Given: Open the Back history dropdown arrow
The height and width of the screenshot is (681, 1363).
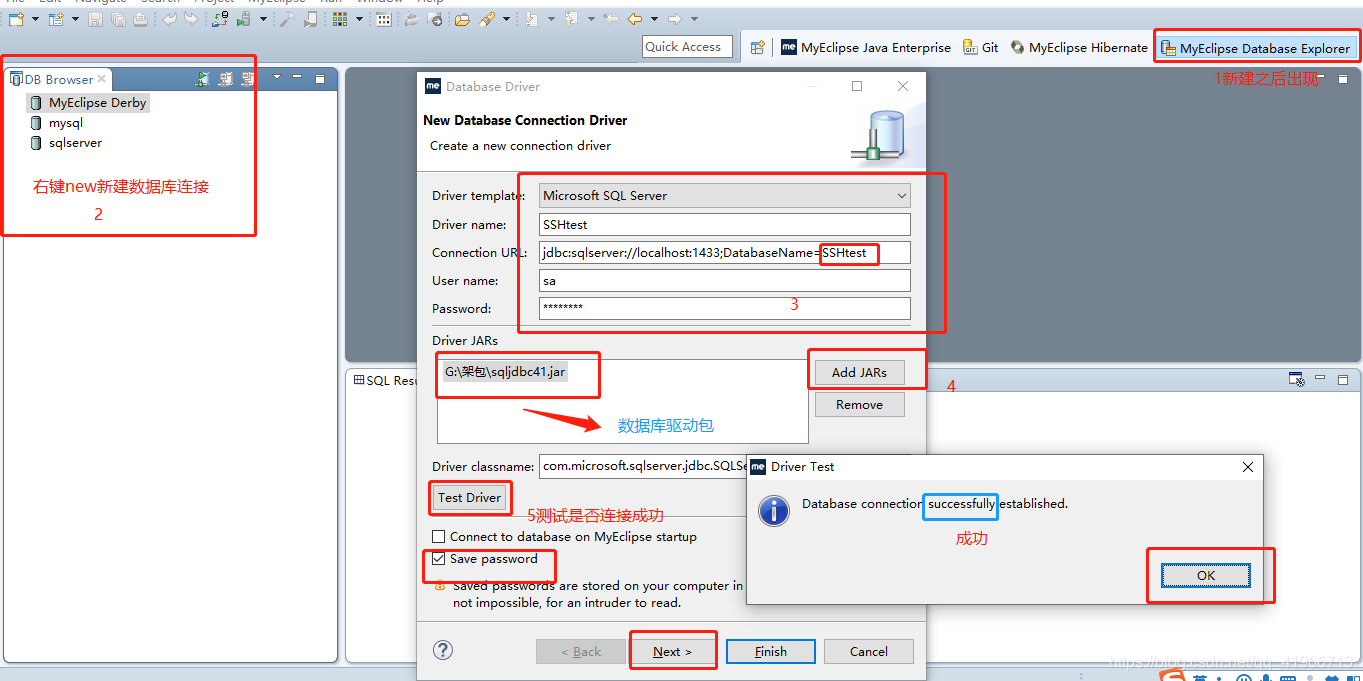Looking at the screenshot, I should point(654,19).
